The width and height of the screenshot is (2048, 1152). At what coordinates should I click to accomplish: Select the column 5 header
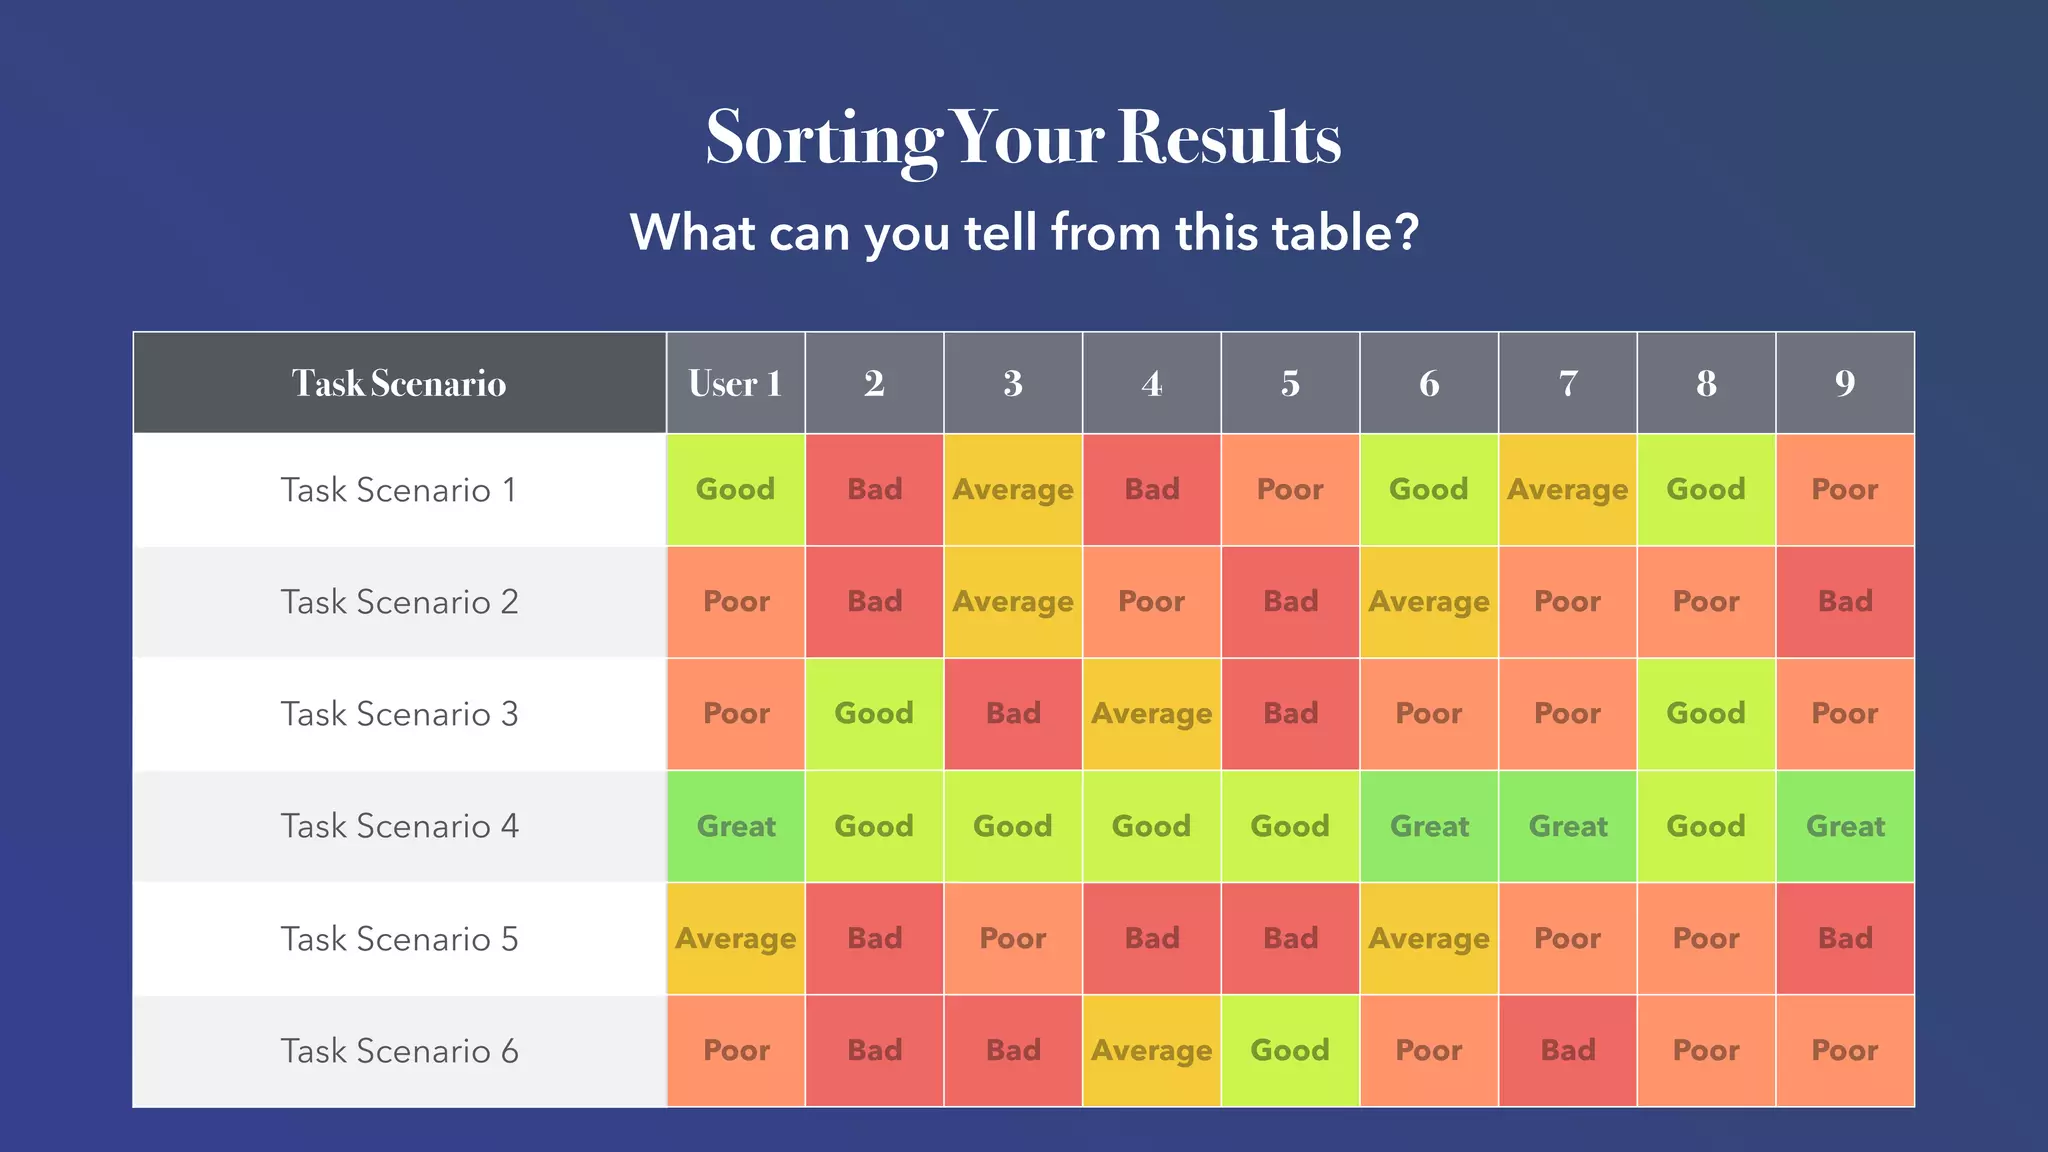[x=1290, y=383]
